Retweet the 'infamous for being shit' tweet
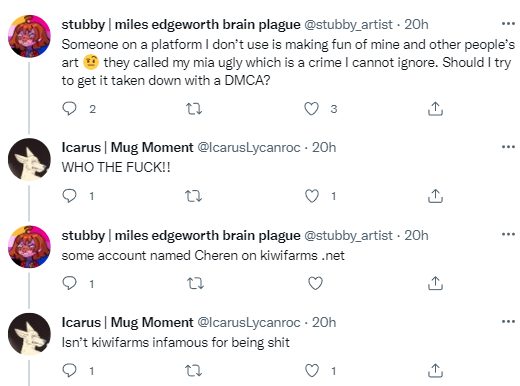This screenshot has height=386, width=520. coord(194,371)
